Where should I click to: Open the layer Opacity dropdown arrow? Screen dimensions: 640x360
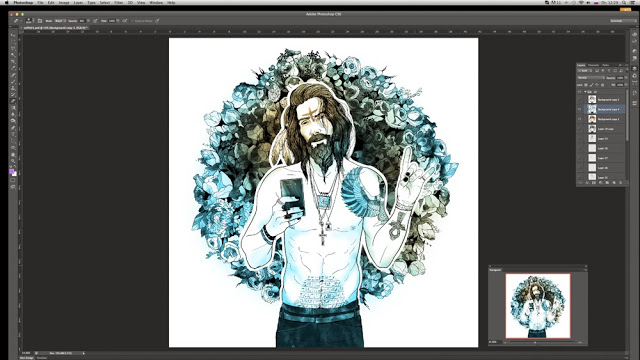tap(626, 78)
